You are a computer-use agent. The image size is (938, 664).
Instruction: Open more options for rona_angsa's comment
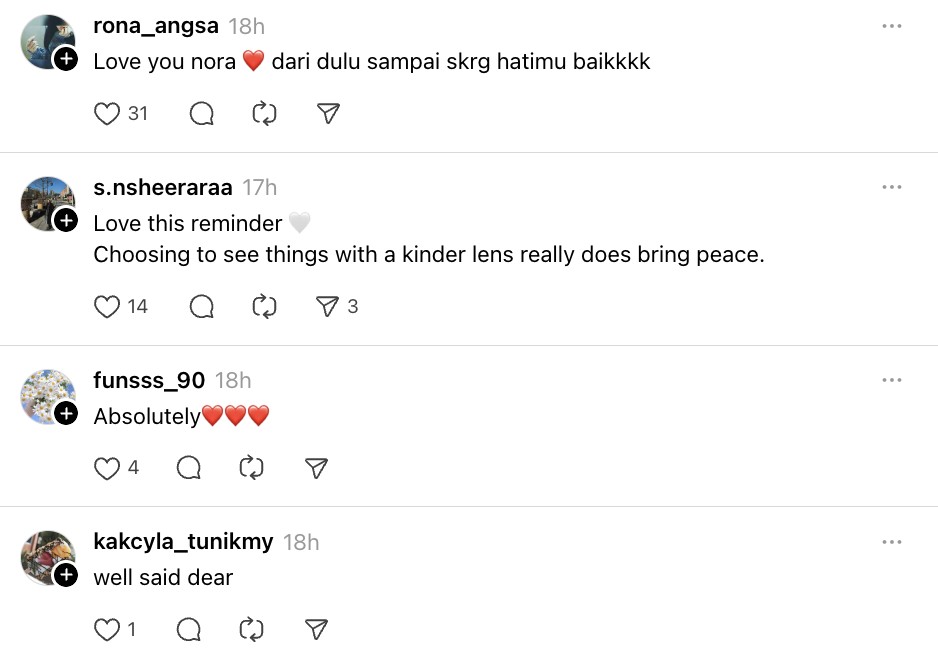[892, 26]
